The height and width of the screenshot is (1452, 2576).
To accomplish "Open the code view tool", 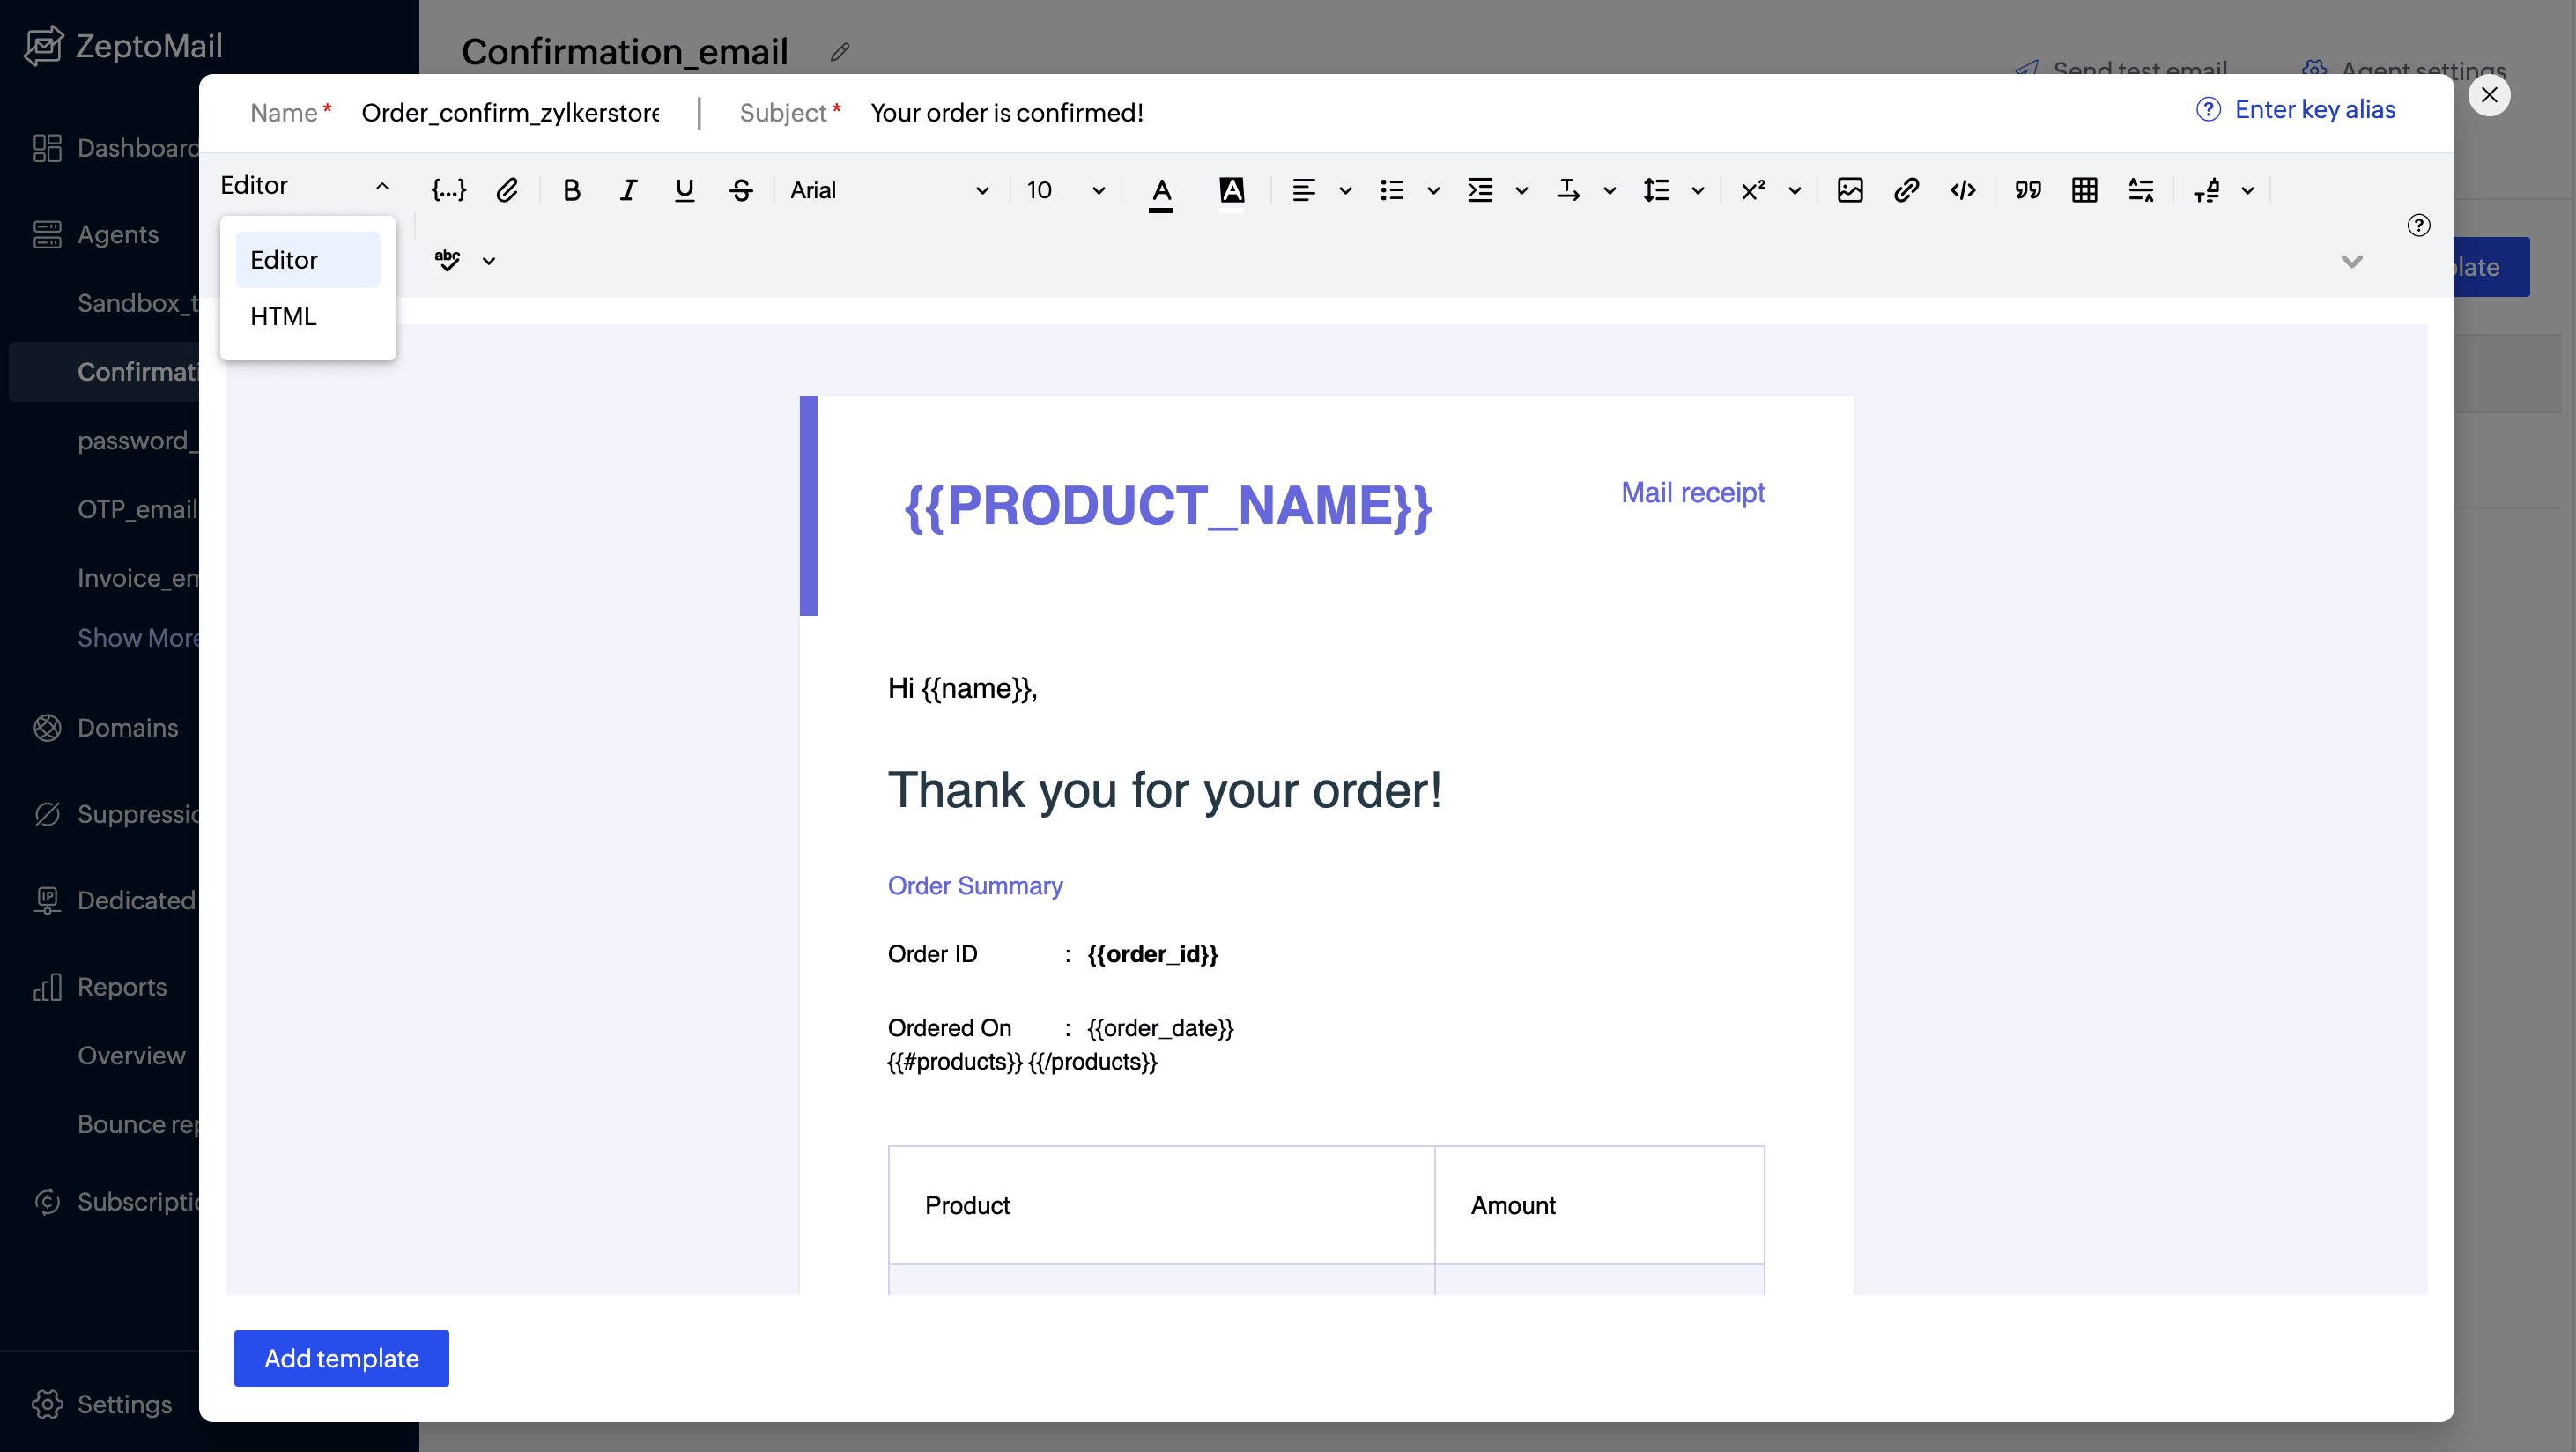I will [1962, 190].
